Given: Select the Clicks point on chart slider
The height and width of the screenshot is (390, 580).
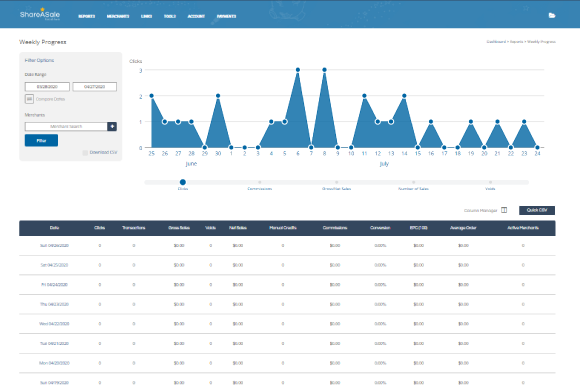Looking at the screenshot, I should click(x=183, y=182).
